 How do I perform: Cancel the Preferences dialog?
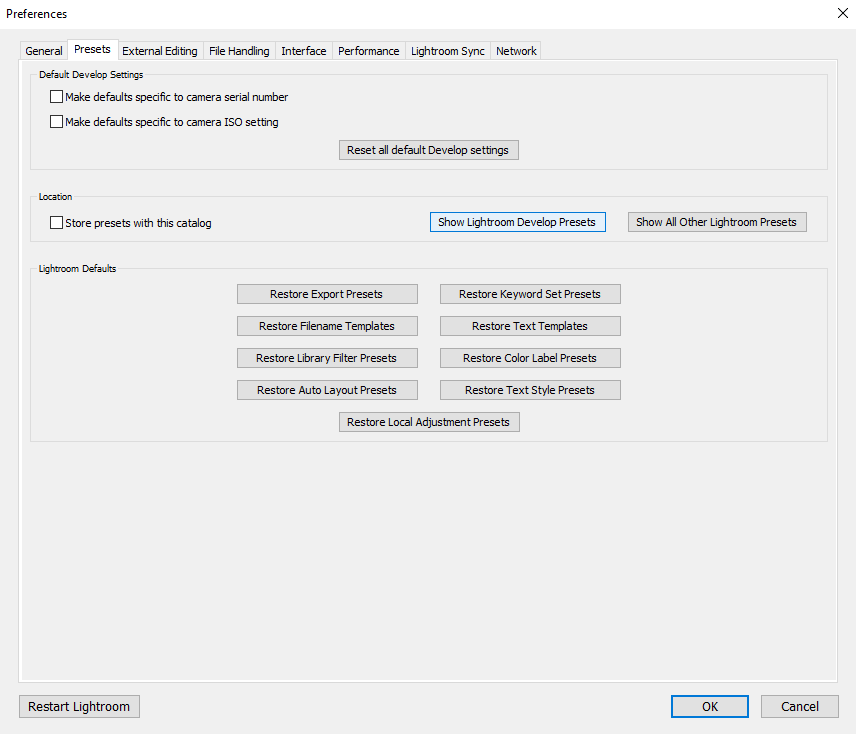pyautogui.click(x=800, y=706)
